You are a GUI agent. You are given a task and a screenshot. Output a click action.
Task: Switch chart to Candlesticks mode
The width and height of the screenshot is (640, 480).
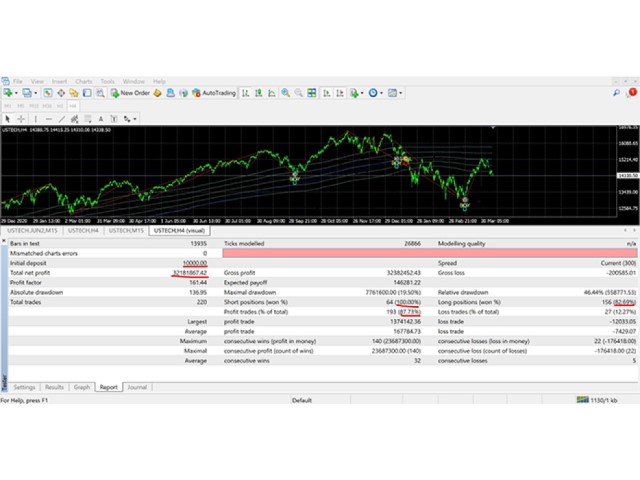[x=258, y=93]
